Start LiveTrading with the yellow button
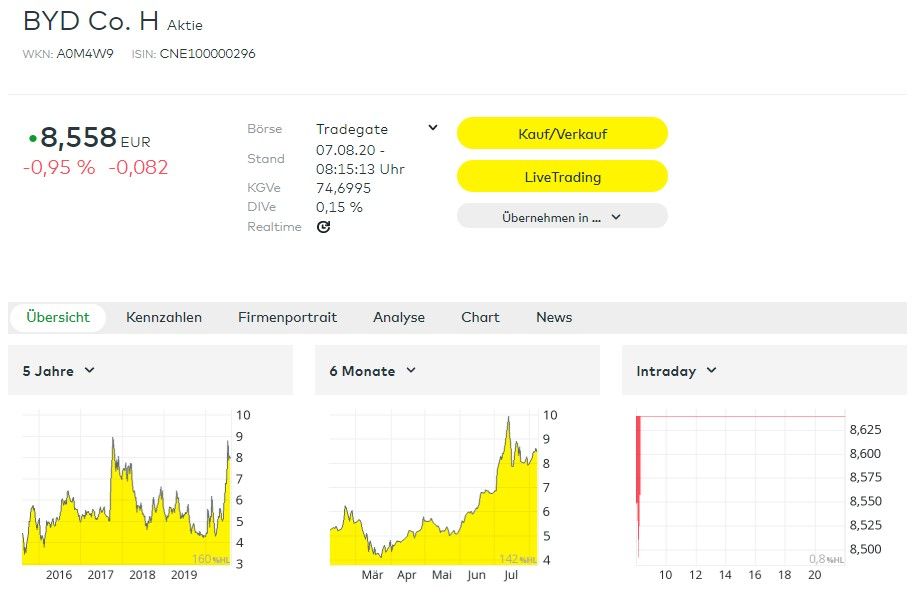The image size is (920, 596). tap(562, 177)
